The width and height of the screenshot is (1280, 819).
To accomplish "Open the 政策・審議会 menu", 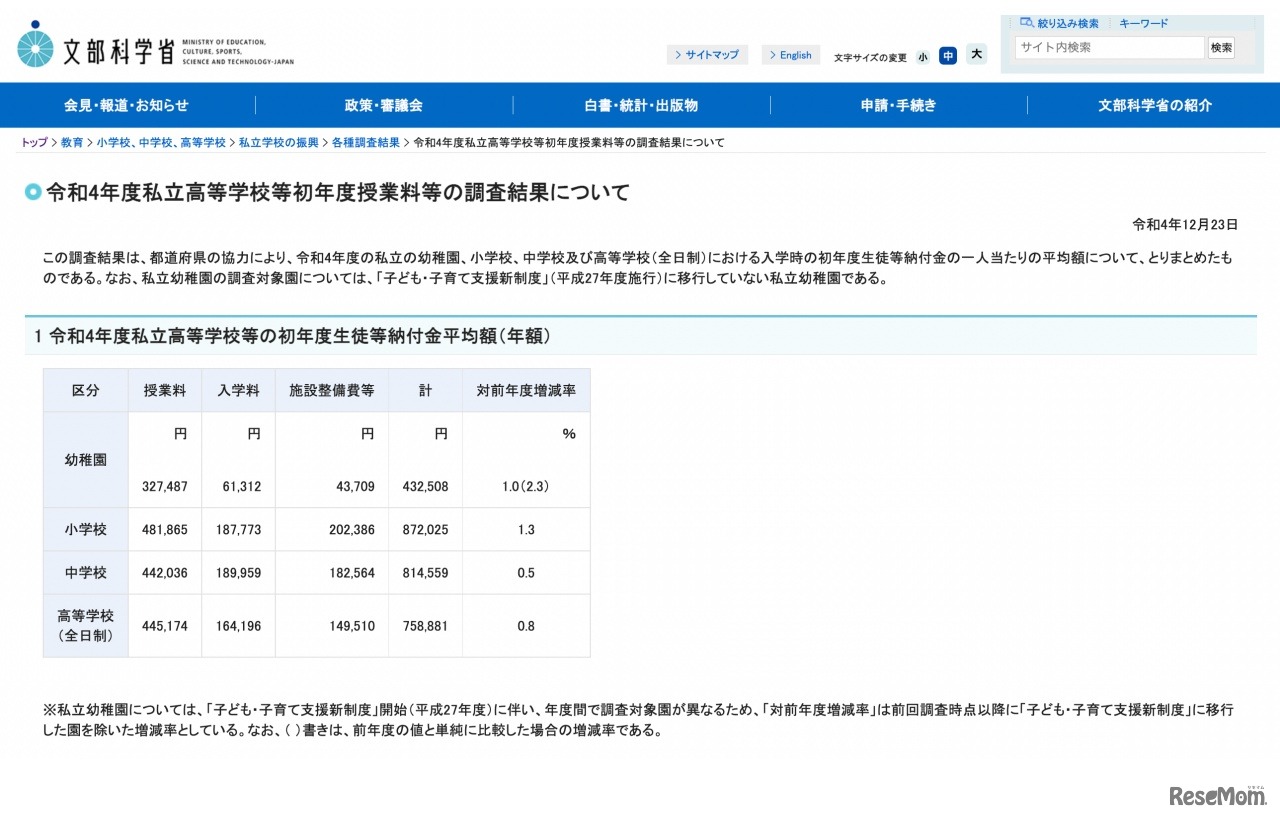I will click(x=383, y=105).
